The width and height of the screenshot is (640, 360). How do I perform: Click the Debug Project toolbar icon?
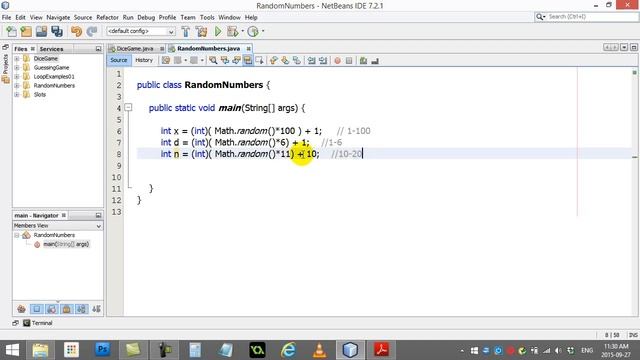coord(233,31)
